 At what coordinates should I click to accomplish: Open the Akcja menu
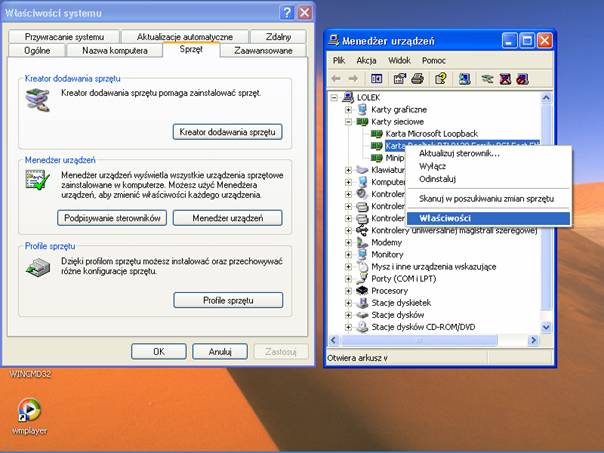pyautogui.click(x=366, y=60)
